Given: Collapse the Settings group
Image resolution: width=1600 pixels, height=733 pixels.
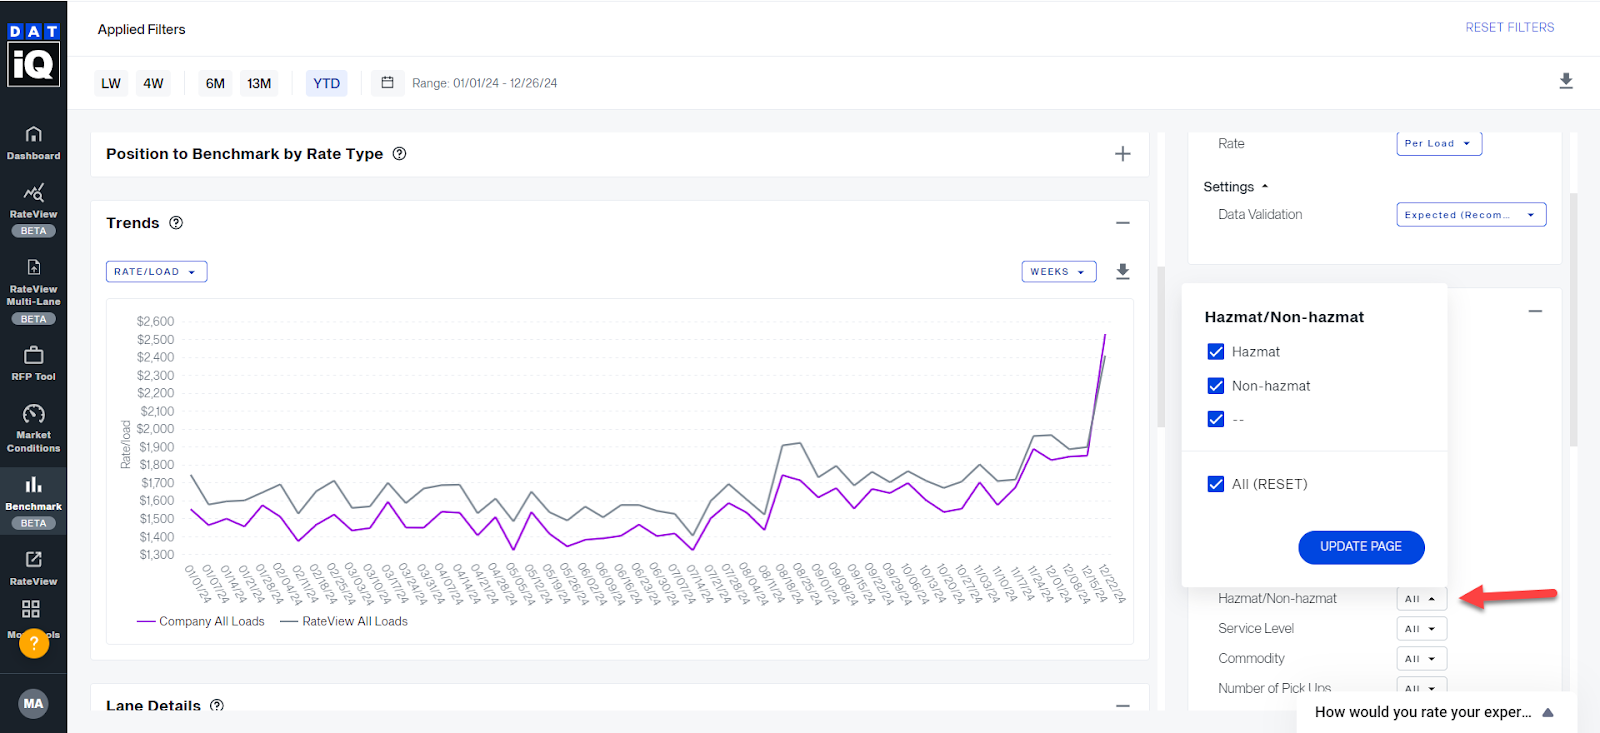Looking at the screenshot, I should coord(1236,187).
